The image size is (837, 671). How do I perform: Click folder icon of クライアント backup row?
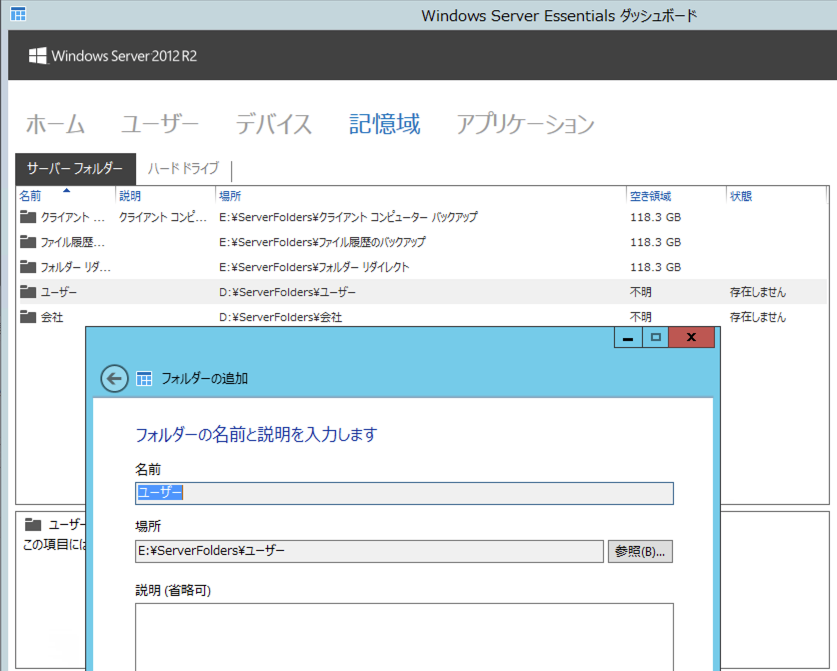[x=28, y=217]
